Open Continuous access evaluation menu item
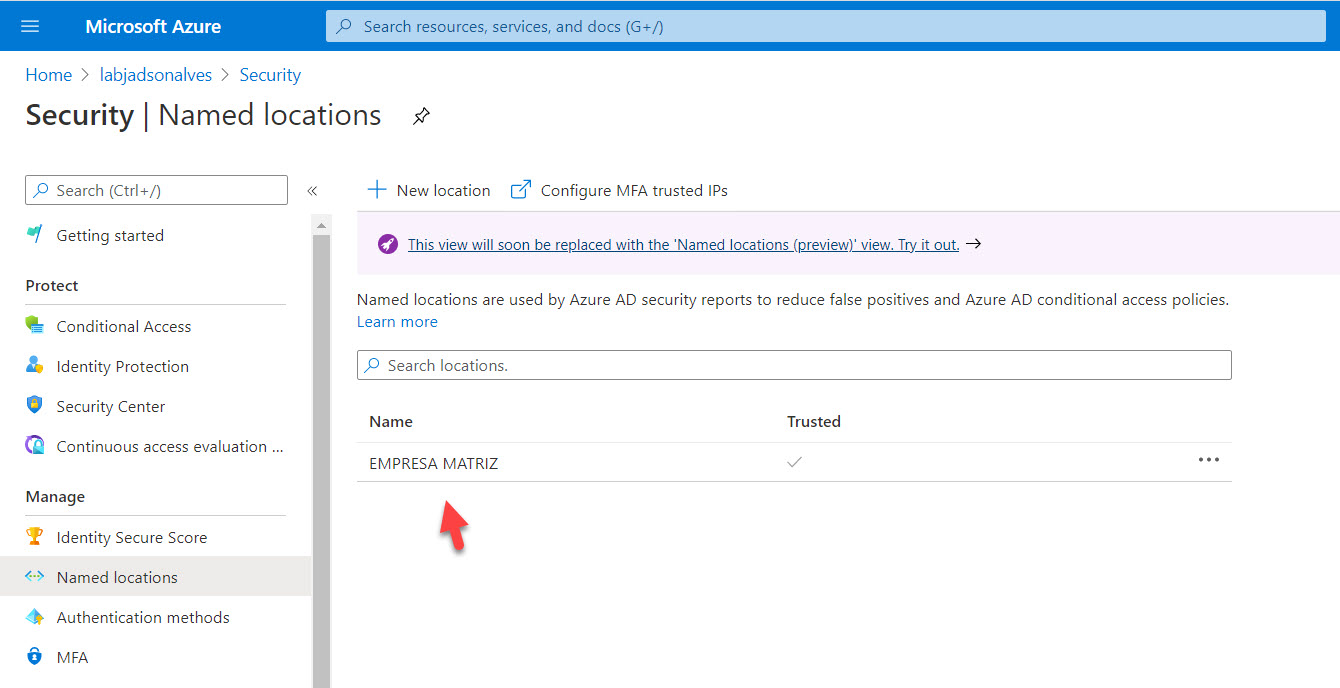The height and width of the screenshot is (688, 1340). coord(169,447)
